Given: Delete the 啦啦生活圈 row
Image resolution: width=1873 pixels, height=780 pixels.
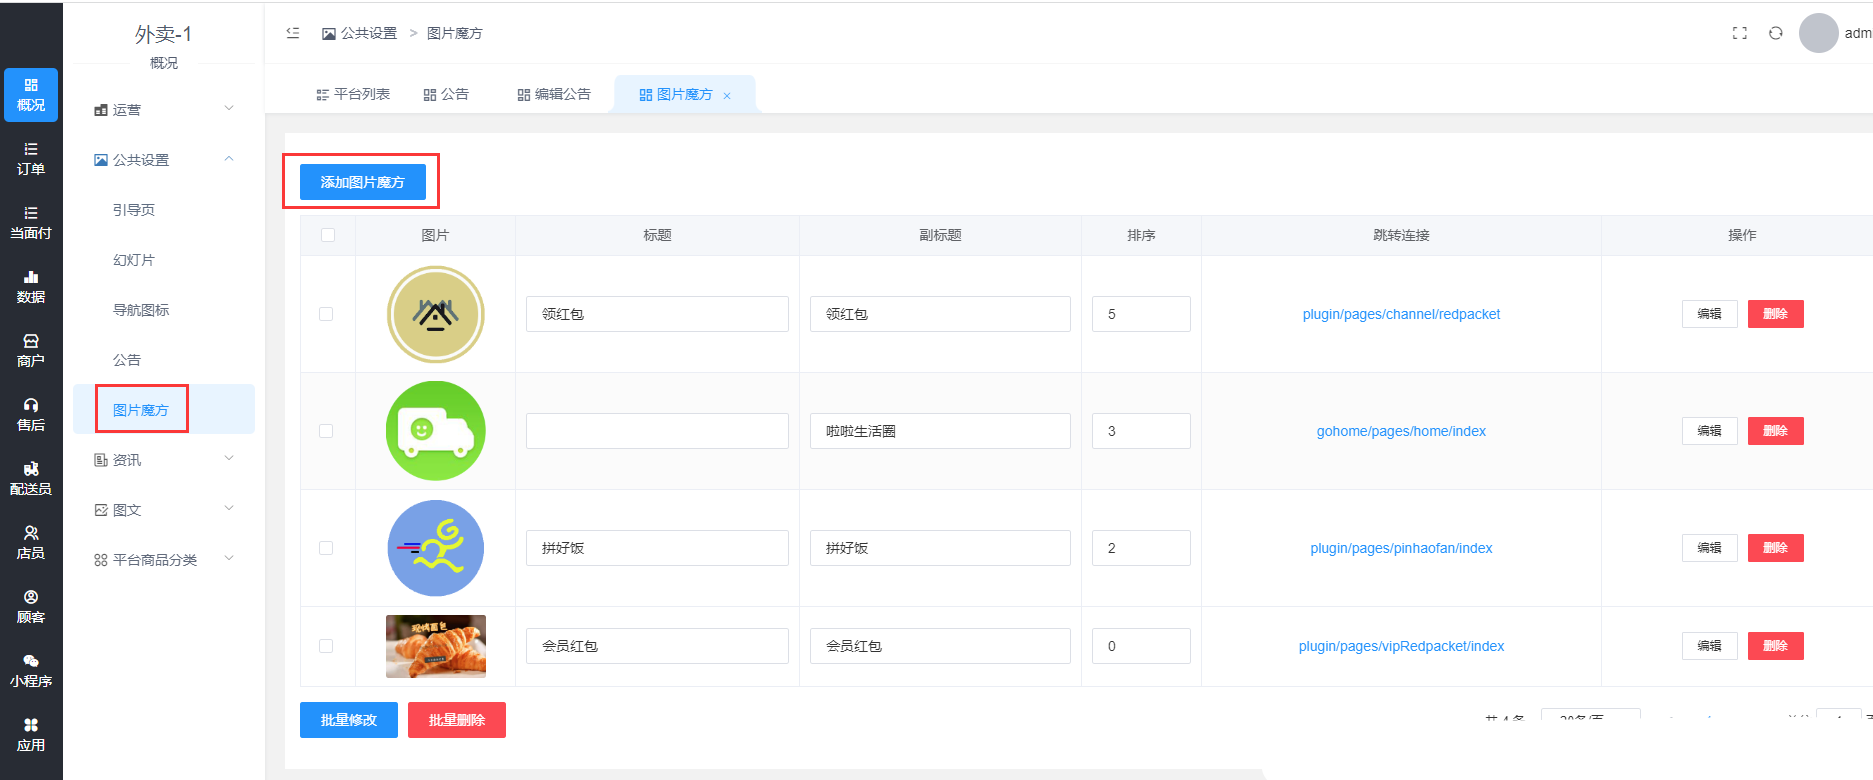Looking at the screenshot, I should tap(1776, 431).
